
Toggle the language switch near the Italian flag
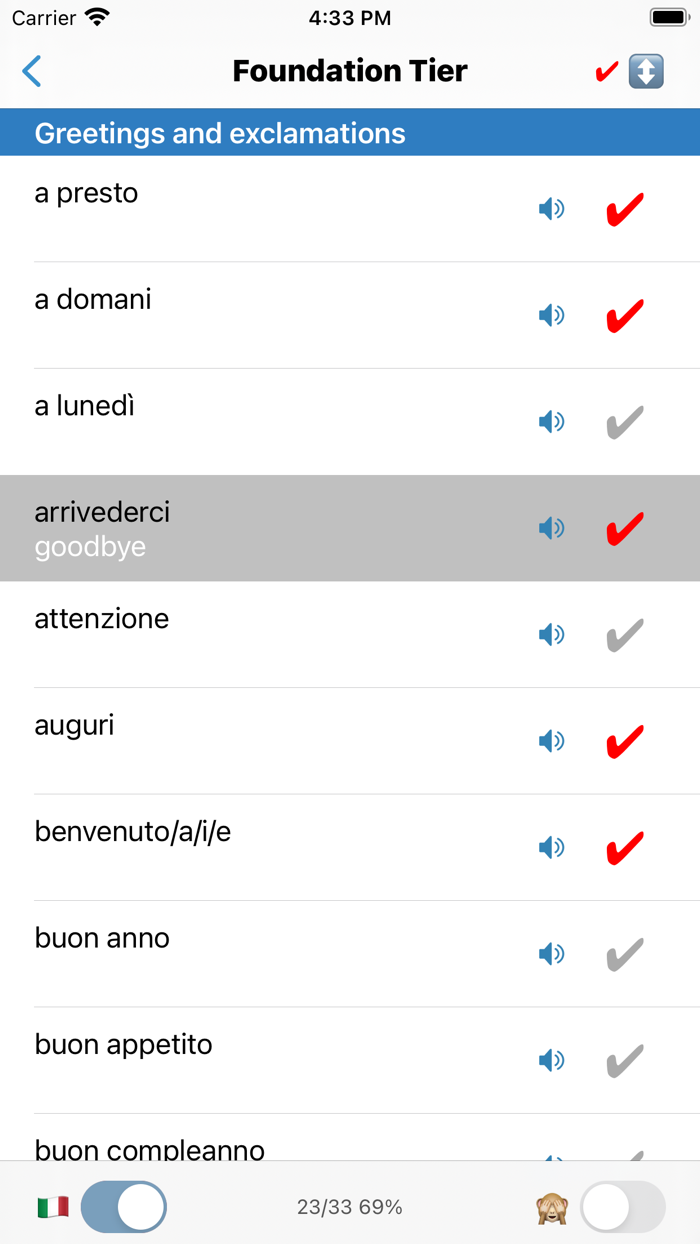point(124,1207)
